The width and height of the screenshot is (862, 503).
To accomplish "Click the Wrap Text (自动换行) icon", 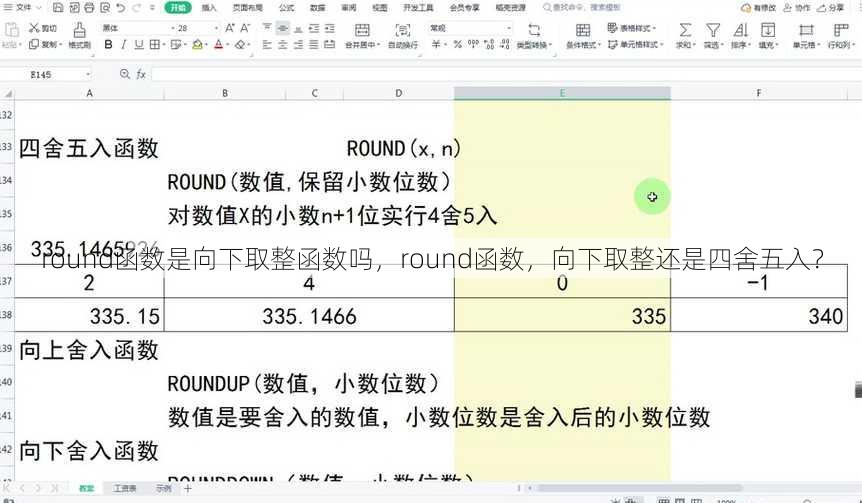I will point(403,30).
